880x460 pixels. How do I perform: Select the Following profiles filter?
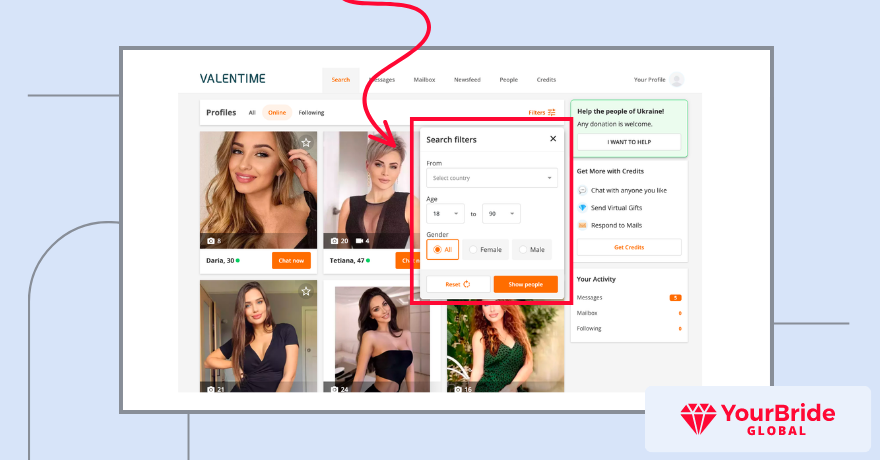(311, 113)
